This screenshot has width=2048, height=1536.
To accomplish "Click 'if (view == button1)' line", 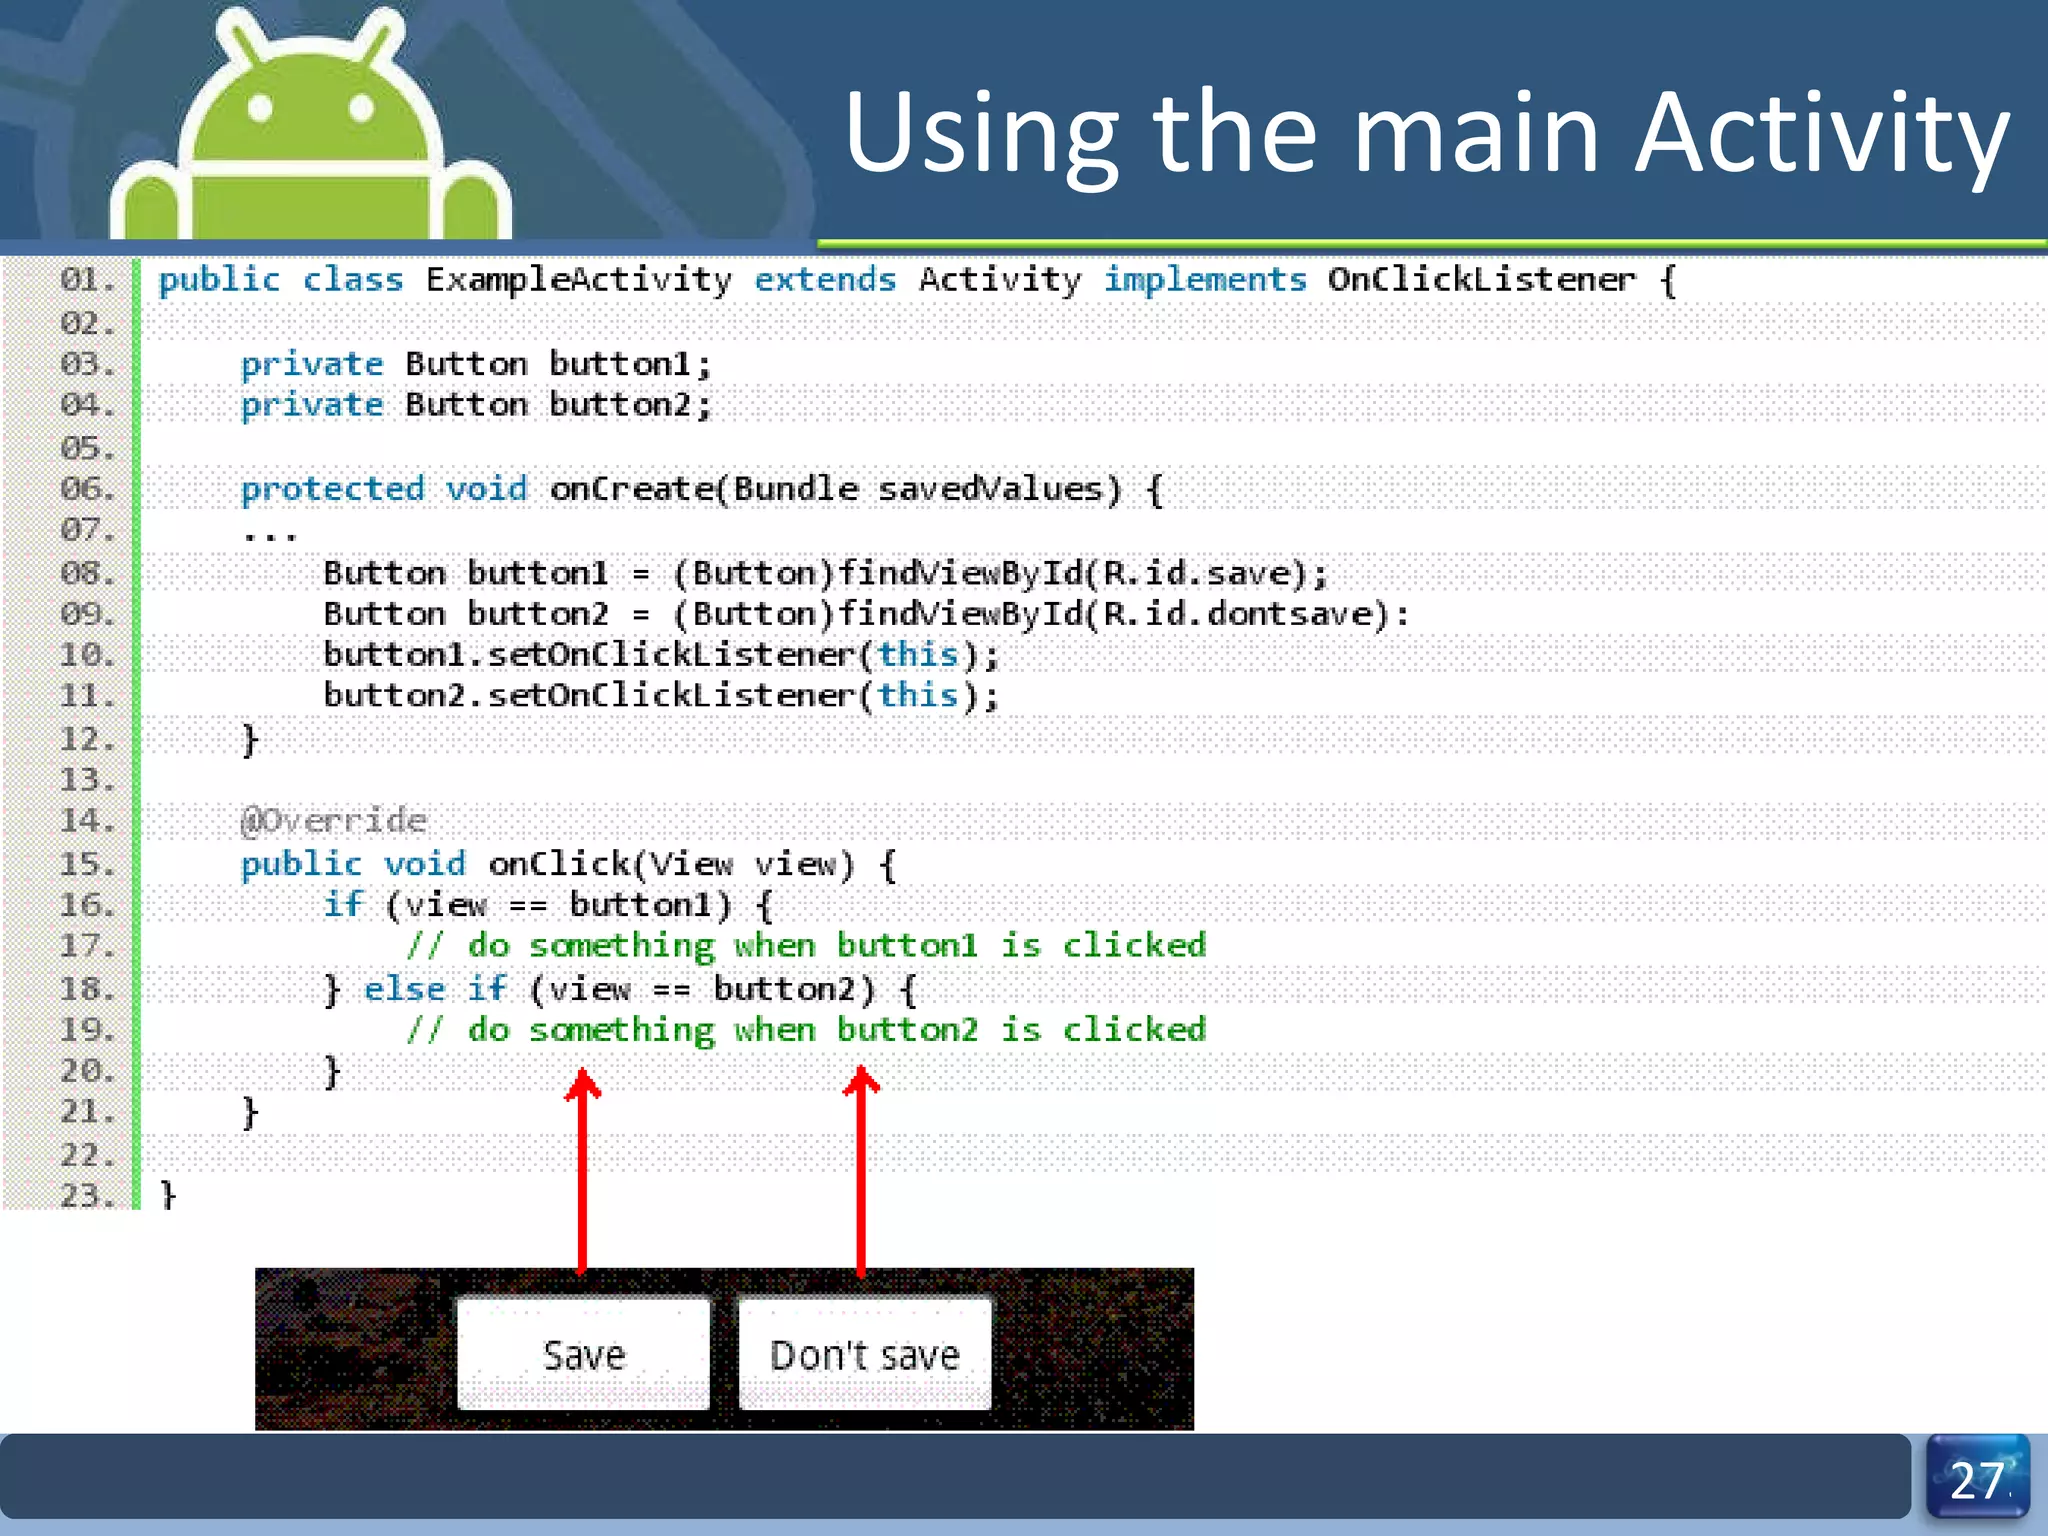I will [548, 905].
